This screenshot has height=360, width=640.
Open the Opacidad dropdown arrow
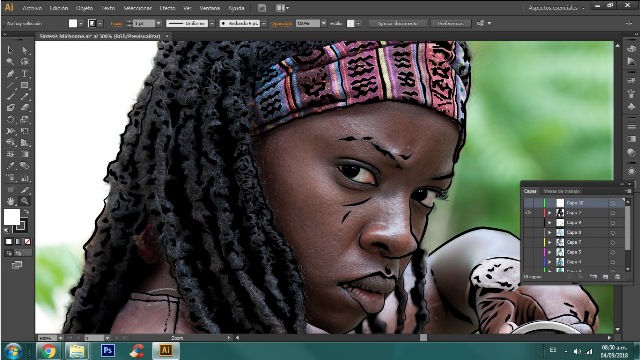click(x=324, y=23)
